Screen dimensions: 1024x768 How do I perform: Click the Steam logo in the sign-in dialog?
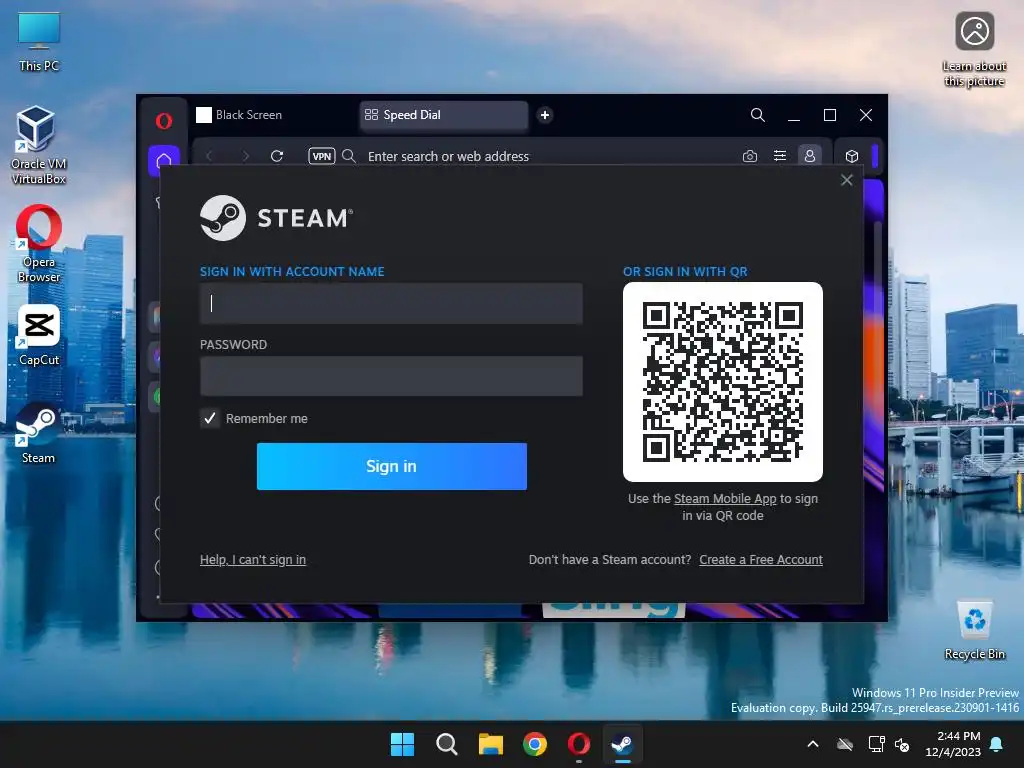(276, 218)
